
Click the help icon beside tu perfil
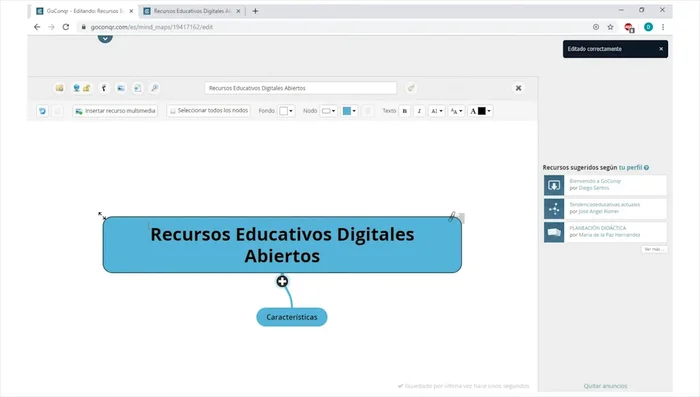pyautogui.click(x=646, y=167)
